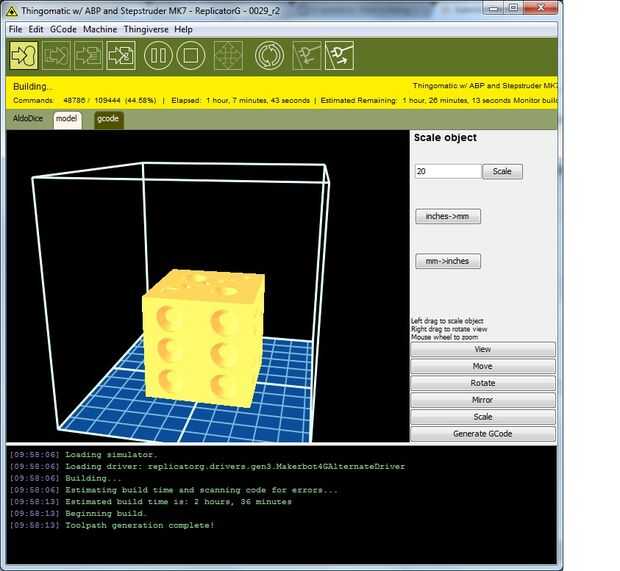Click the Connect to machine icon
The image size is (620, 571).
307,55
